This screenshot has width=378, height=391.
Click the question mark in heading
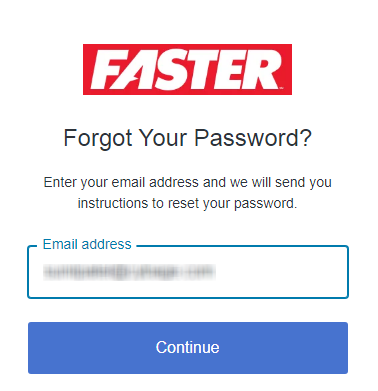click(x=306, y=137)
